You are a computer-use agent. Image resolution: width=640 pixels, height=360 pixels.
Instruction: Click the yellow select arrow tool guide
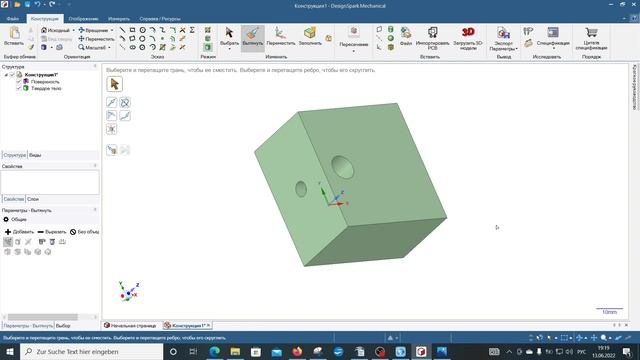114,84
